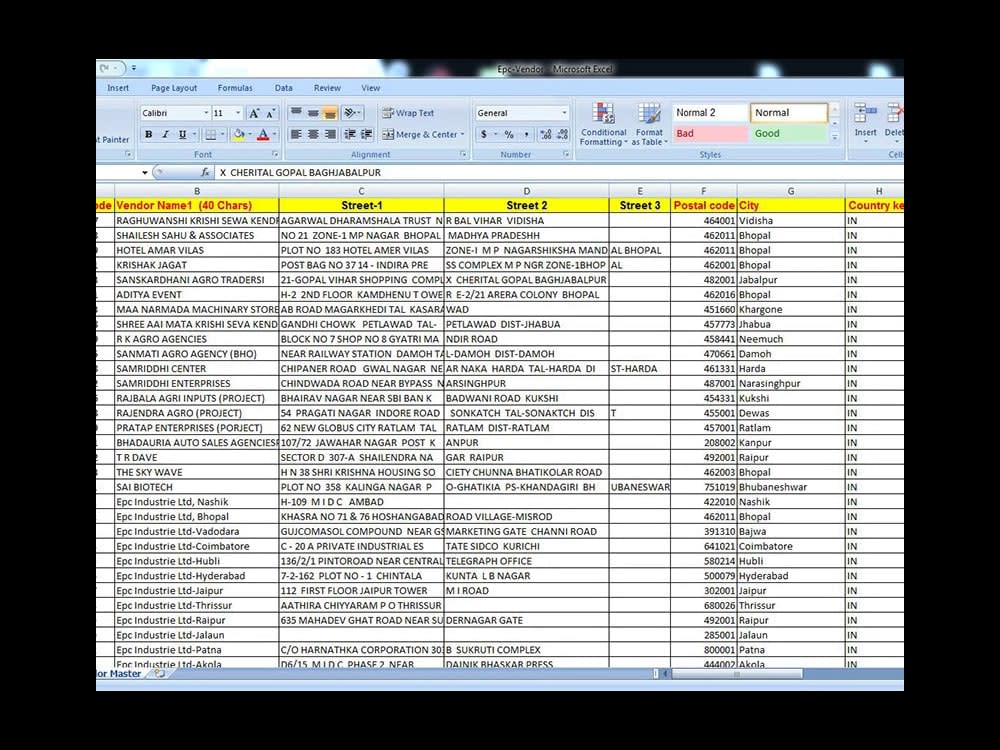The image size is (1000, 750).
Task: Apply the Normal cell style
Action: (790, 113)
